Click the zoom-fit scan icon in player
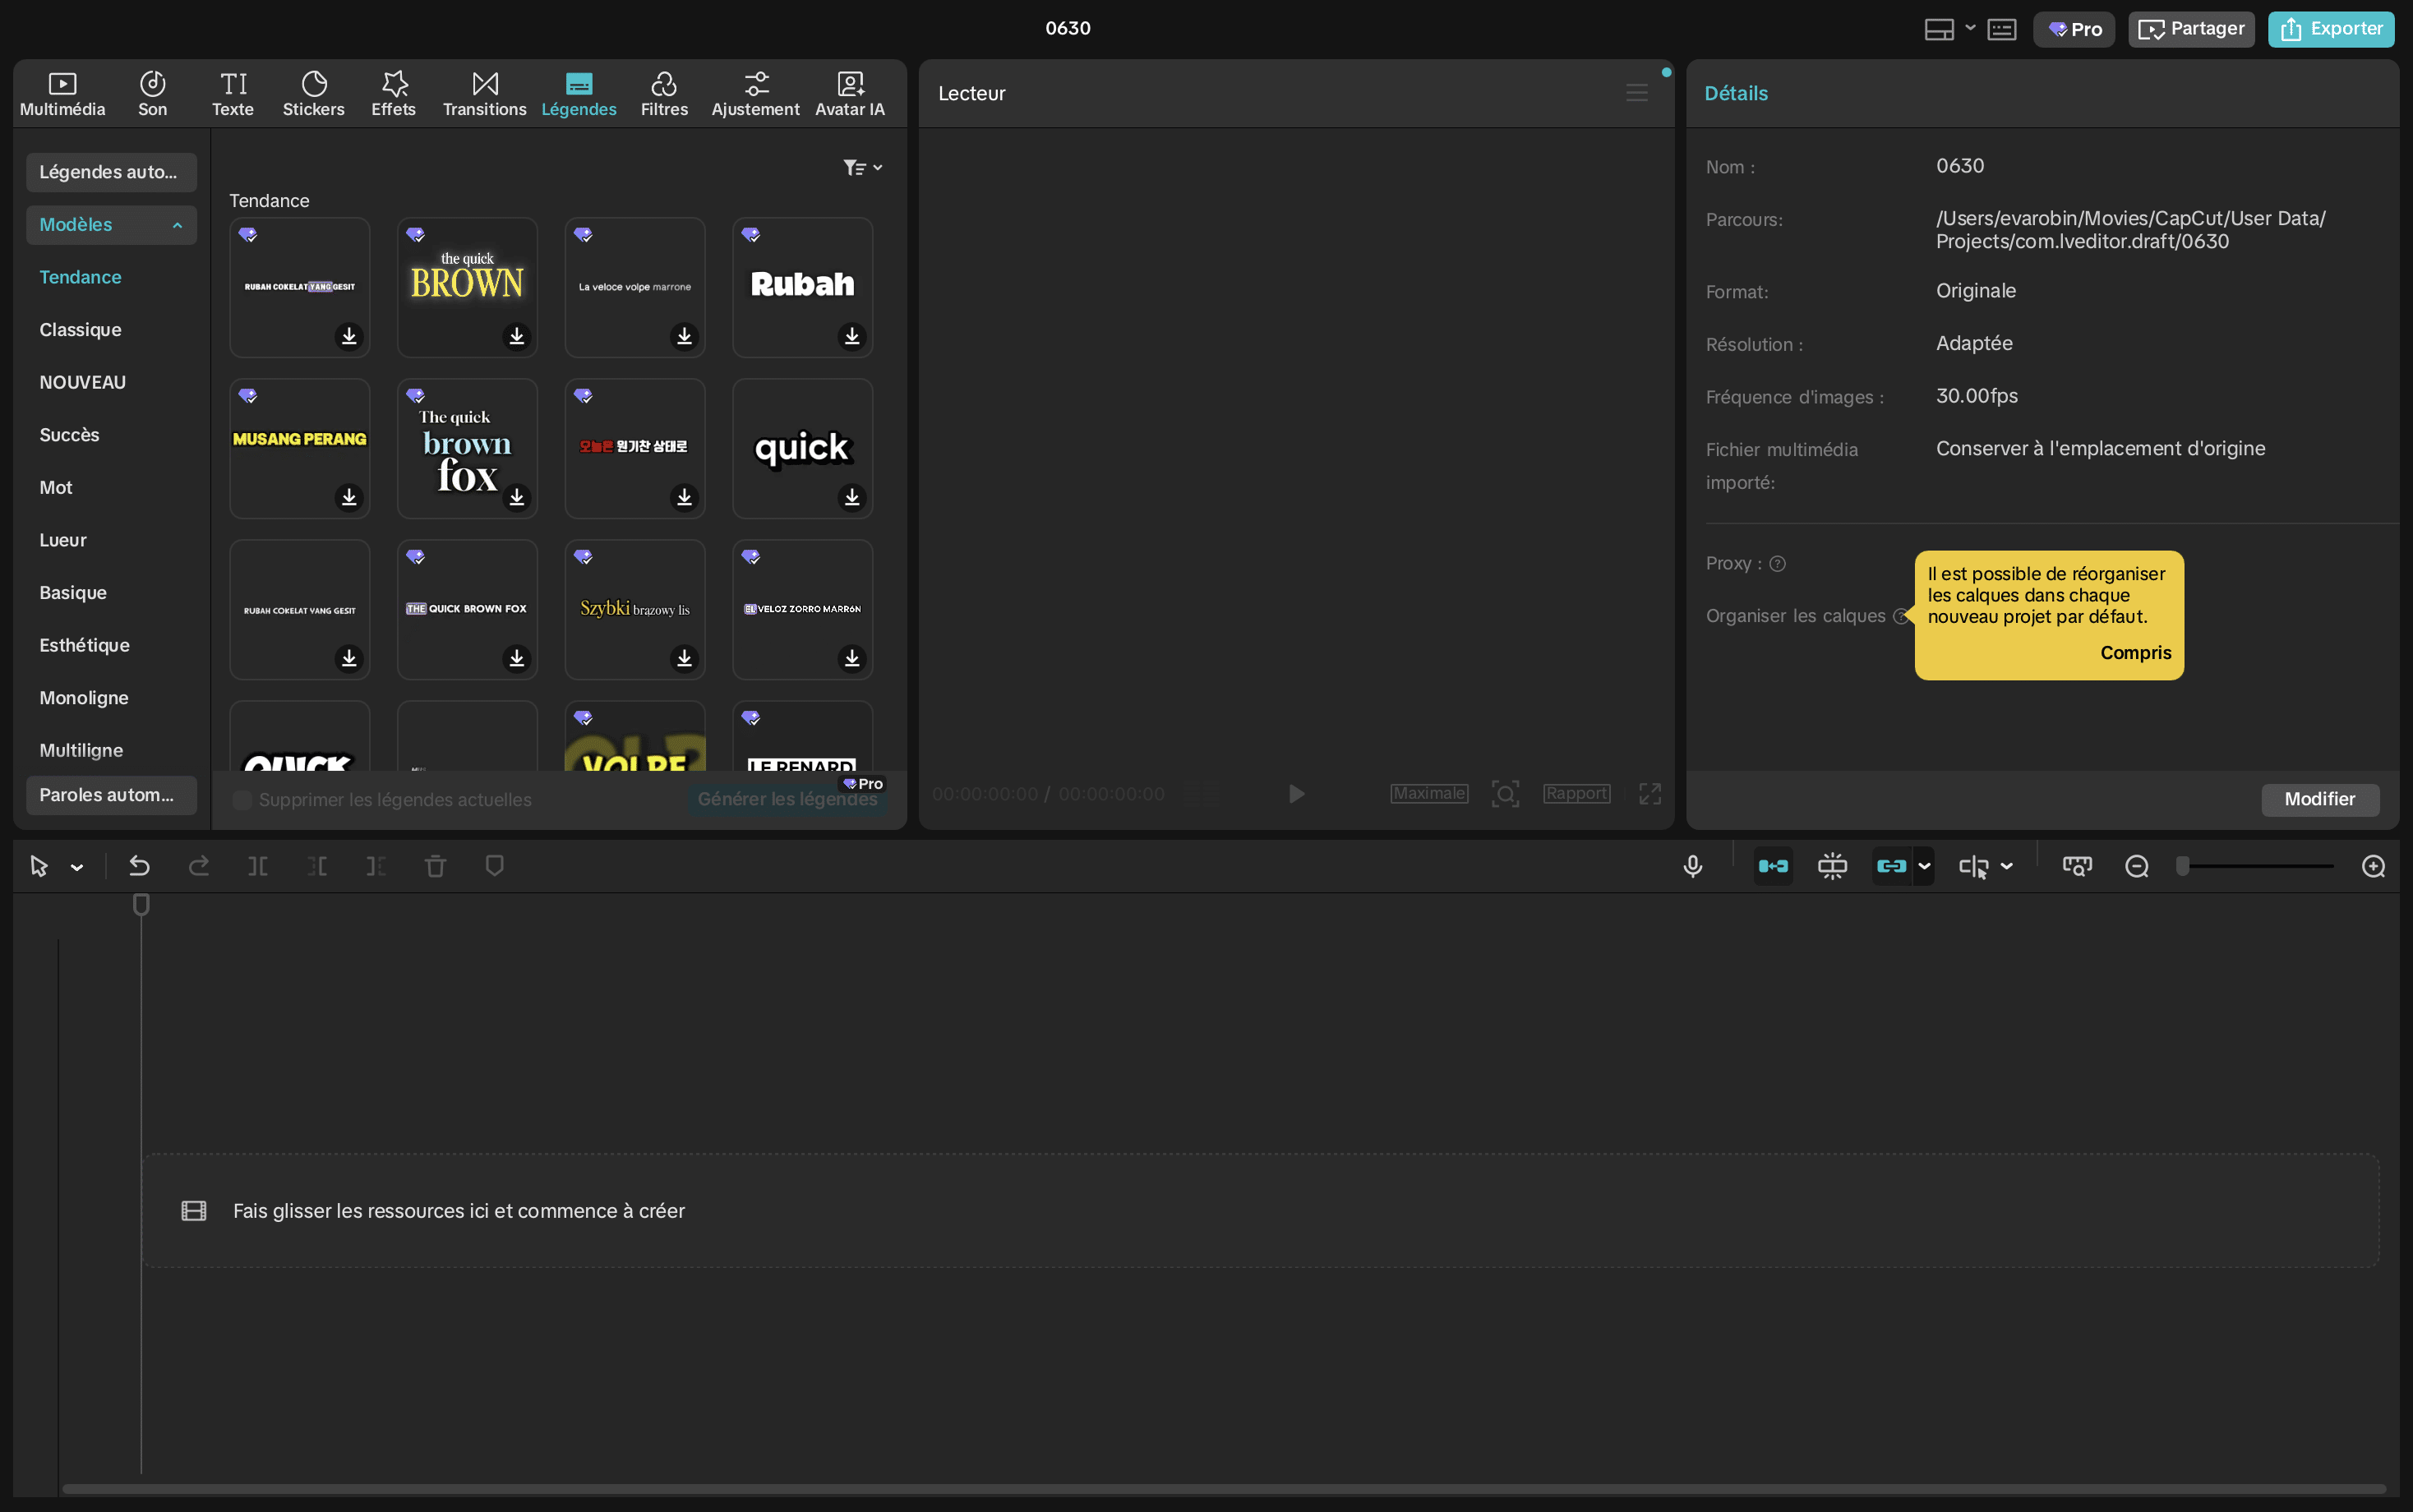The width and height of the screenshot is (2413, 1512). (x=1505, y=794)
